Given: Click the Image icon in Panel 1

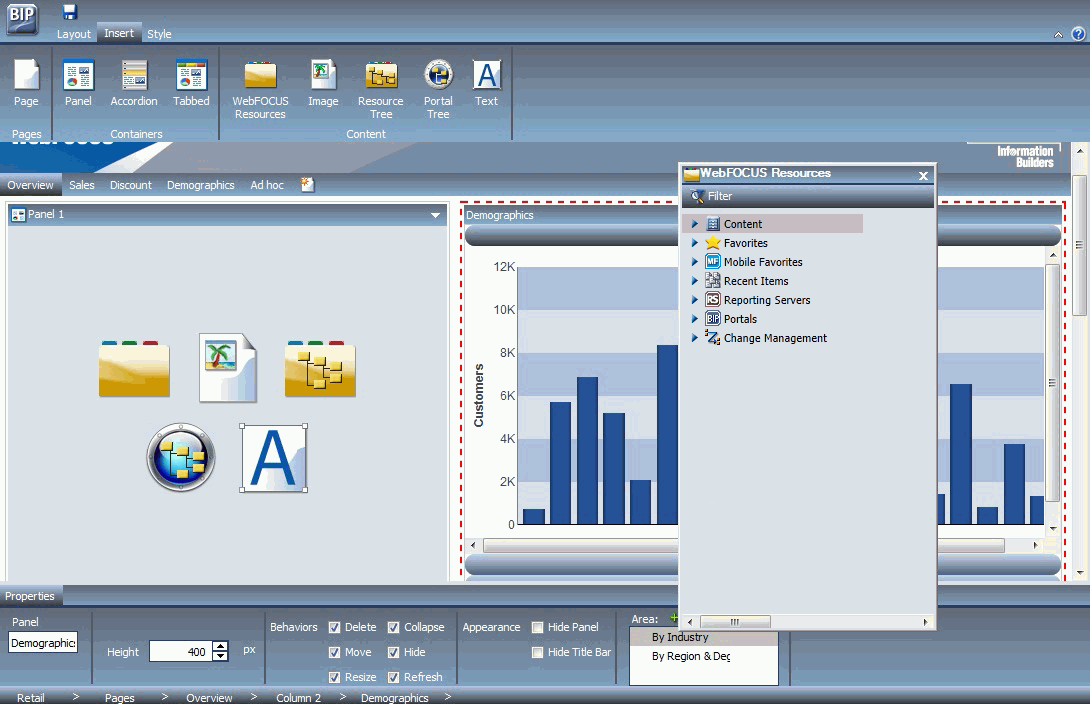Looking at the screenshot, I should click(x=228, y=368).
